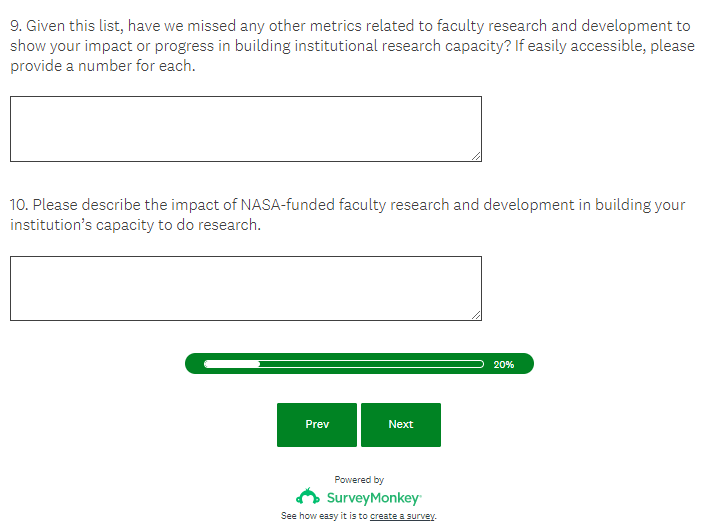Click the SurveyMonkey logo icon
The height and width of the screenshot is (526, 725).
(308, 497)
